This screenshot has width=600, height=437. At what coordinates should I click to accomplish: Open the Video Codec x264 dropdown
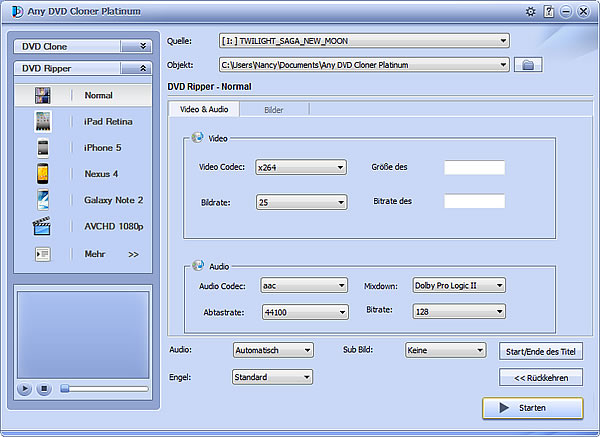coord(301,167)
